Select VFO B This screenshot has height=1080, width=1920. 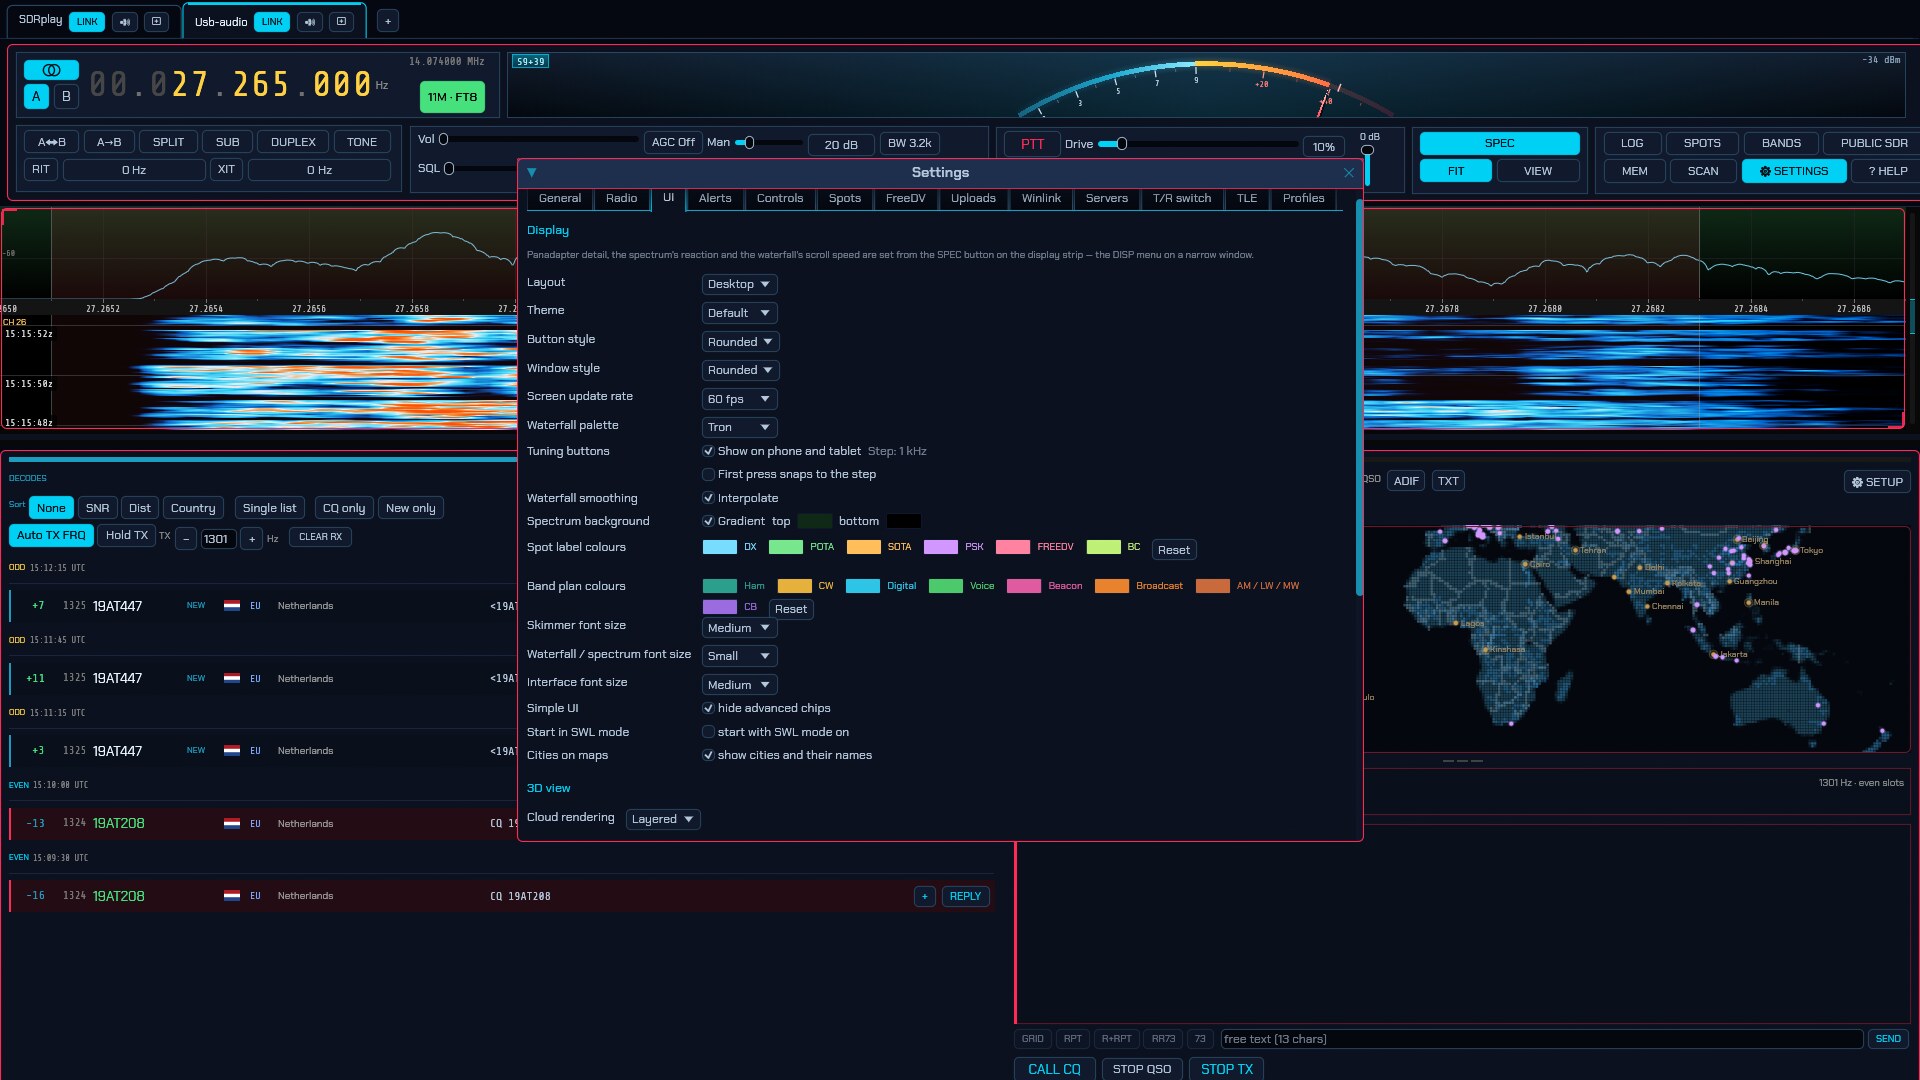[x=66, y=97]
